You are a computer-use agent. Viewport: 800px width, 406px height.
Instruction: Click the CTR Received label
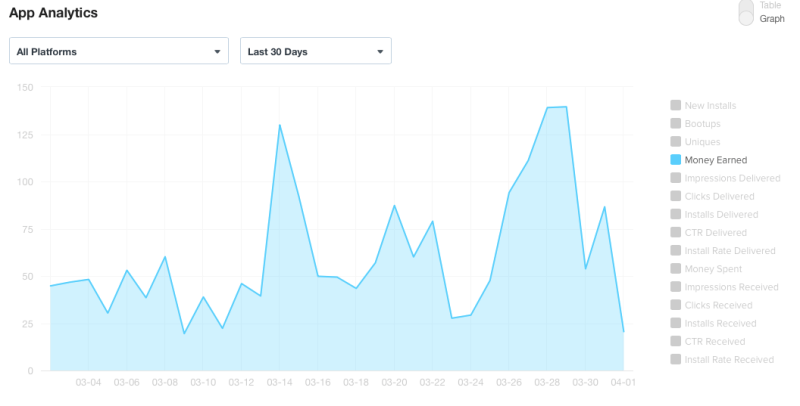[714, 341]
